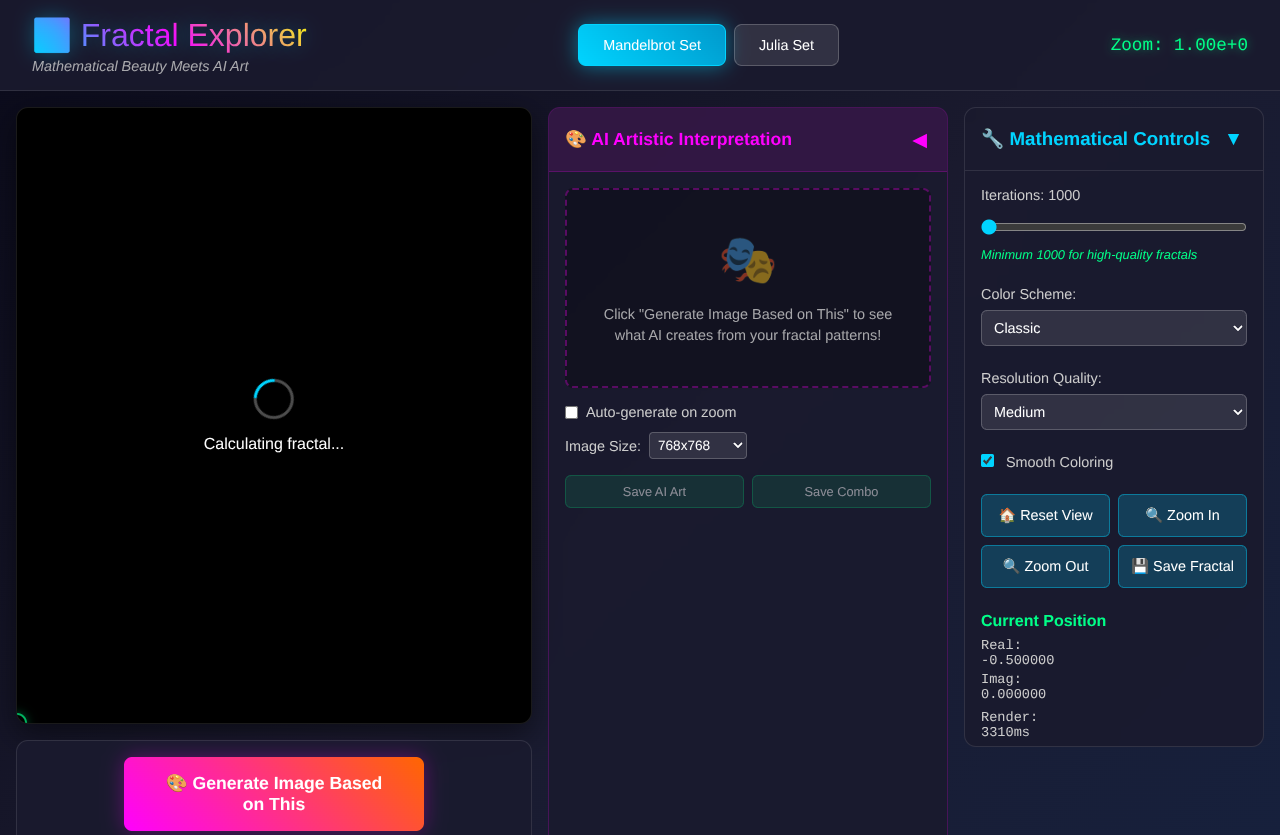The height and width of the screenshot is (835, 1280).
Task: Open the Resolution Quality dropdown showing Medium
Action: pos(1113,412)
